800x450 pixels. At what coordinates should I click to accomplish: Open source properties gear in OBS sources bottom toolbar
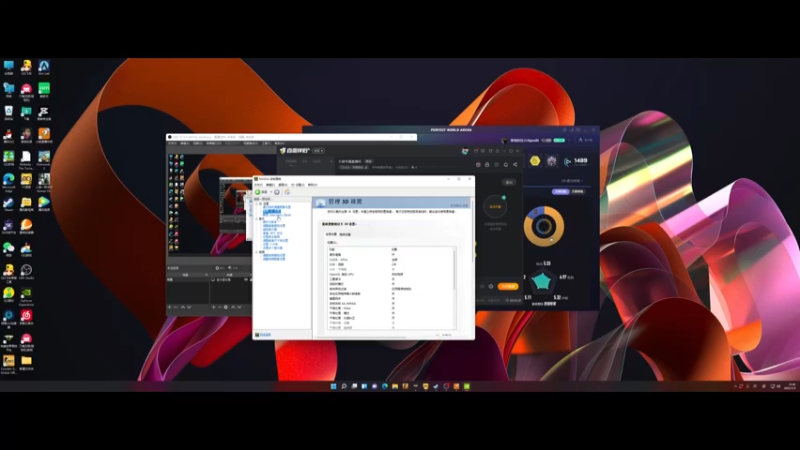tap(226, 307)
